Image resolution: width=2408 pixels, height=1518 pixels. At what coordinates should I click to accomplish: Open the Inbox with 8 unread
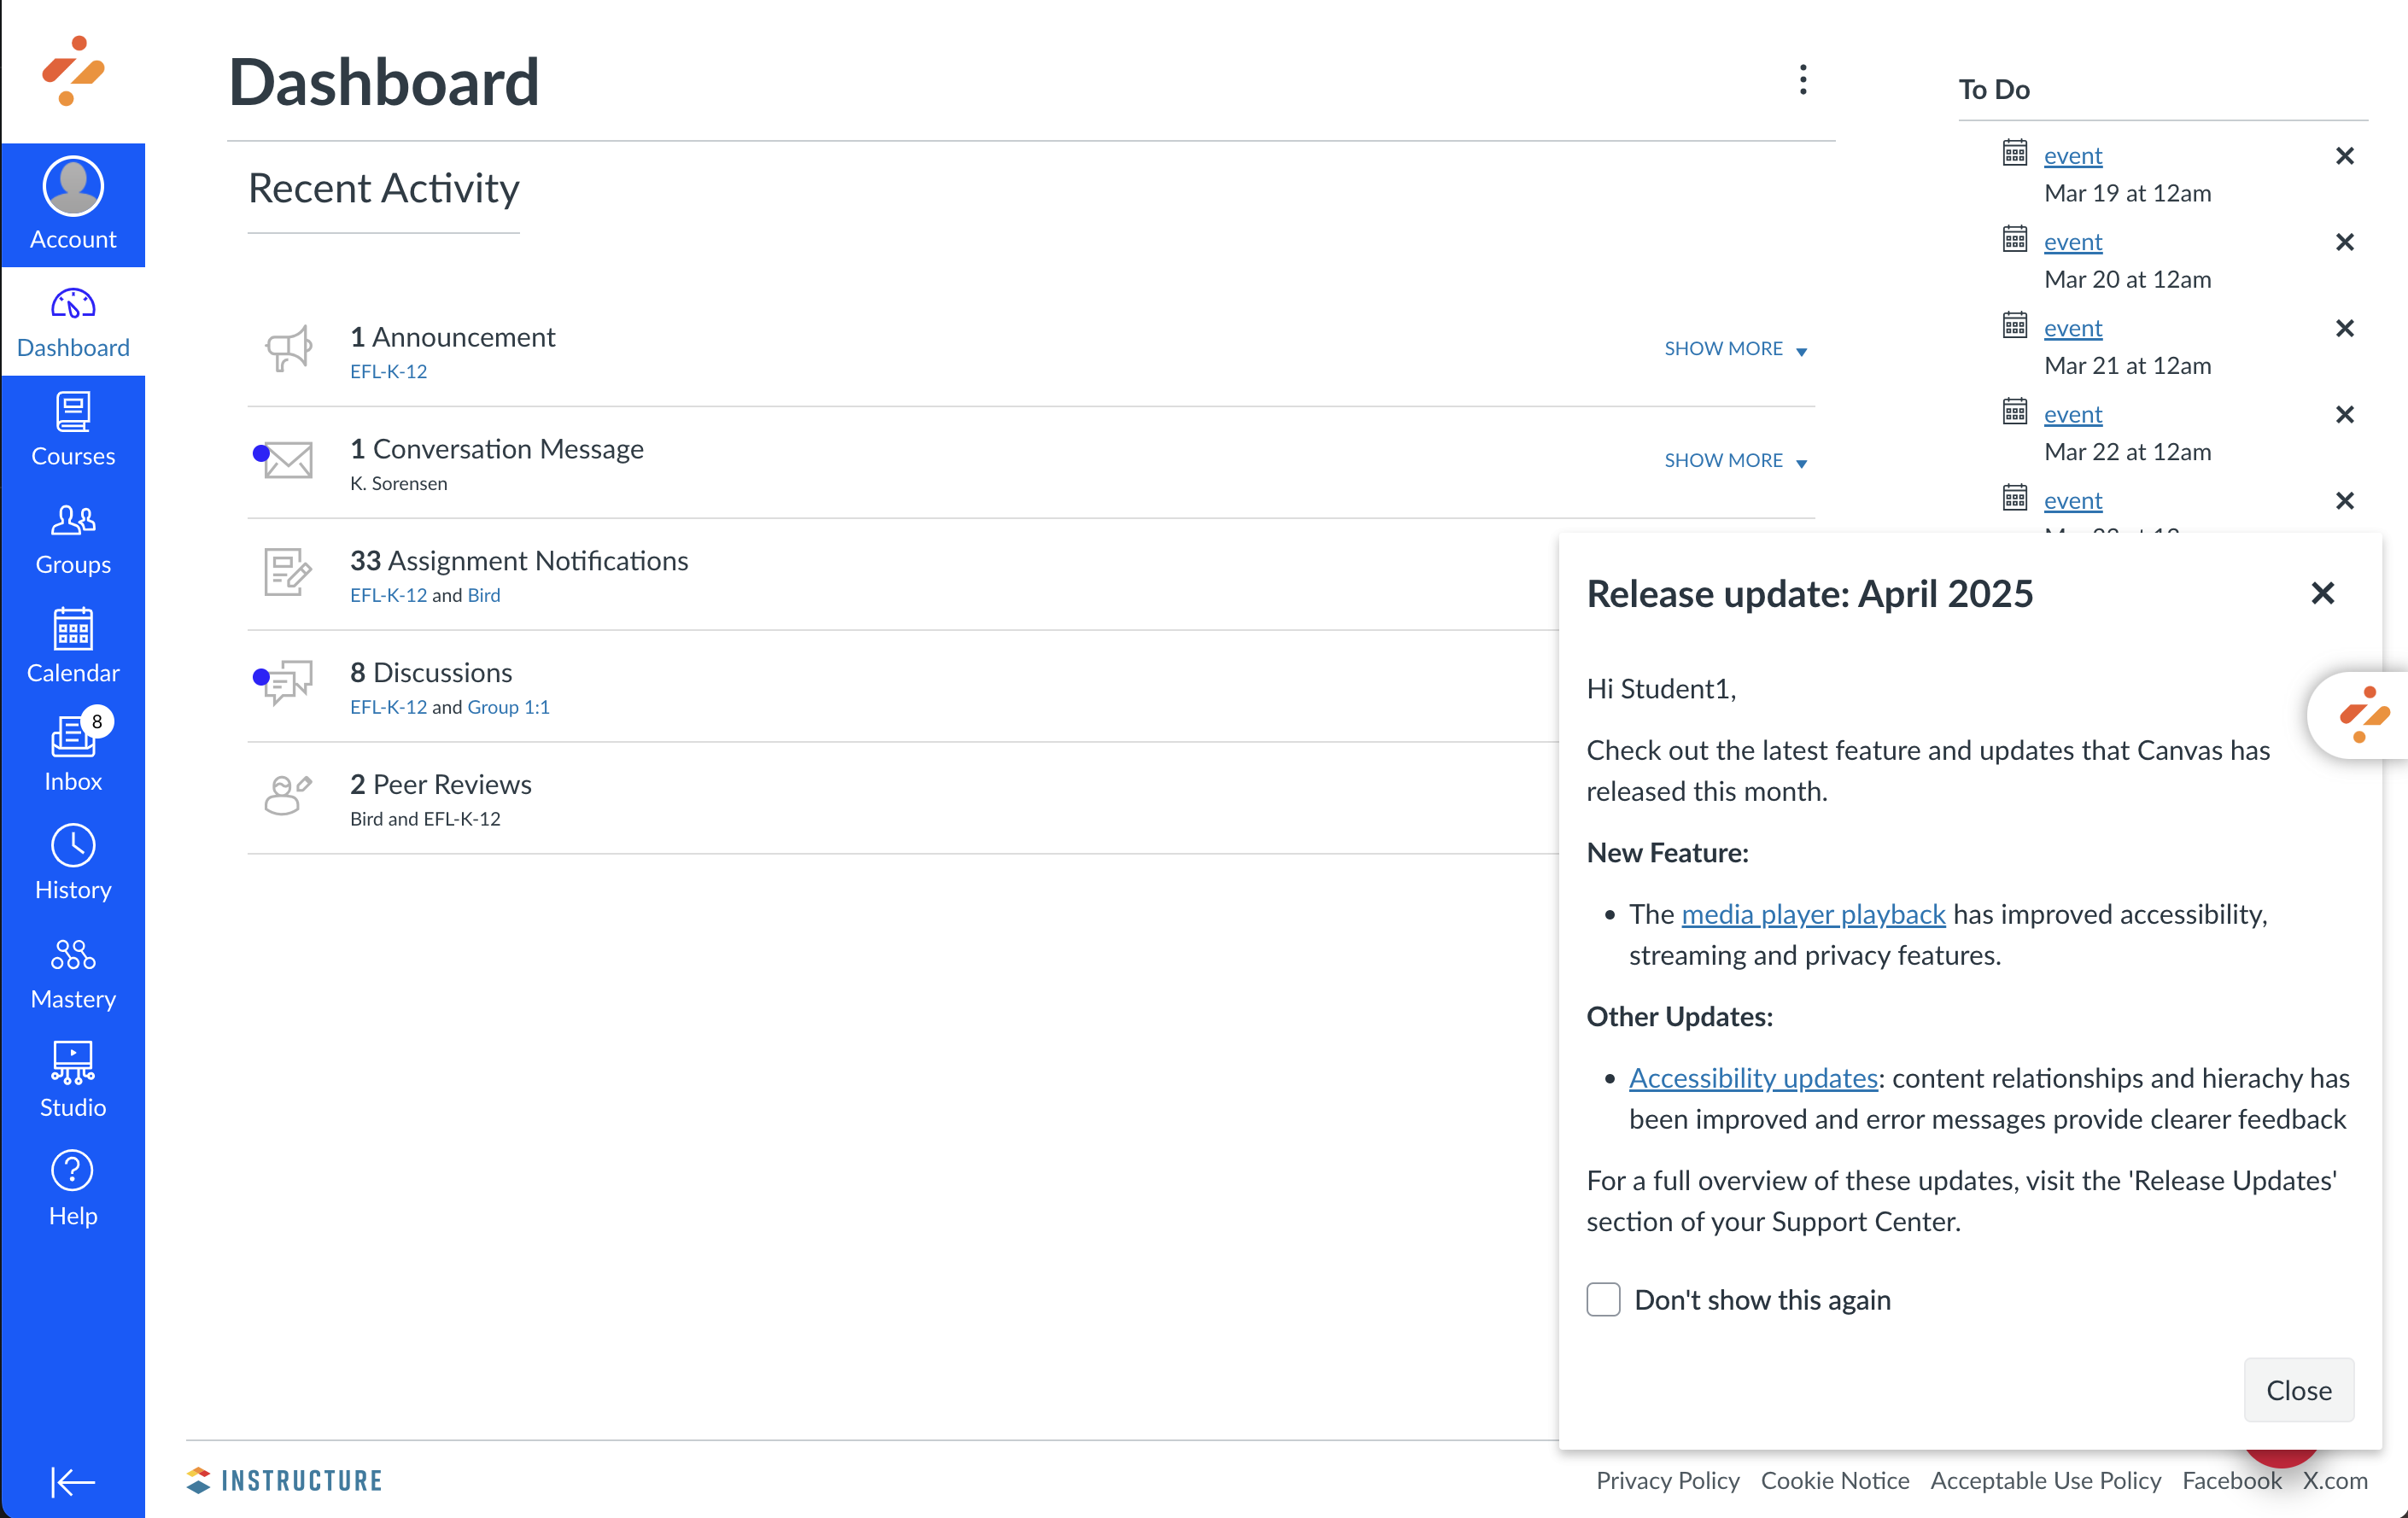point(73,755)
